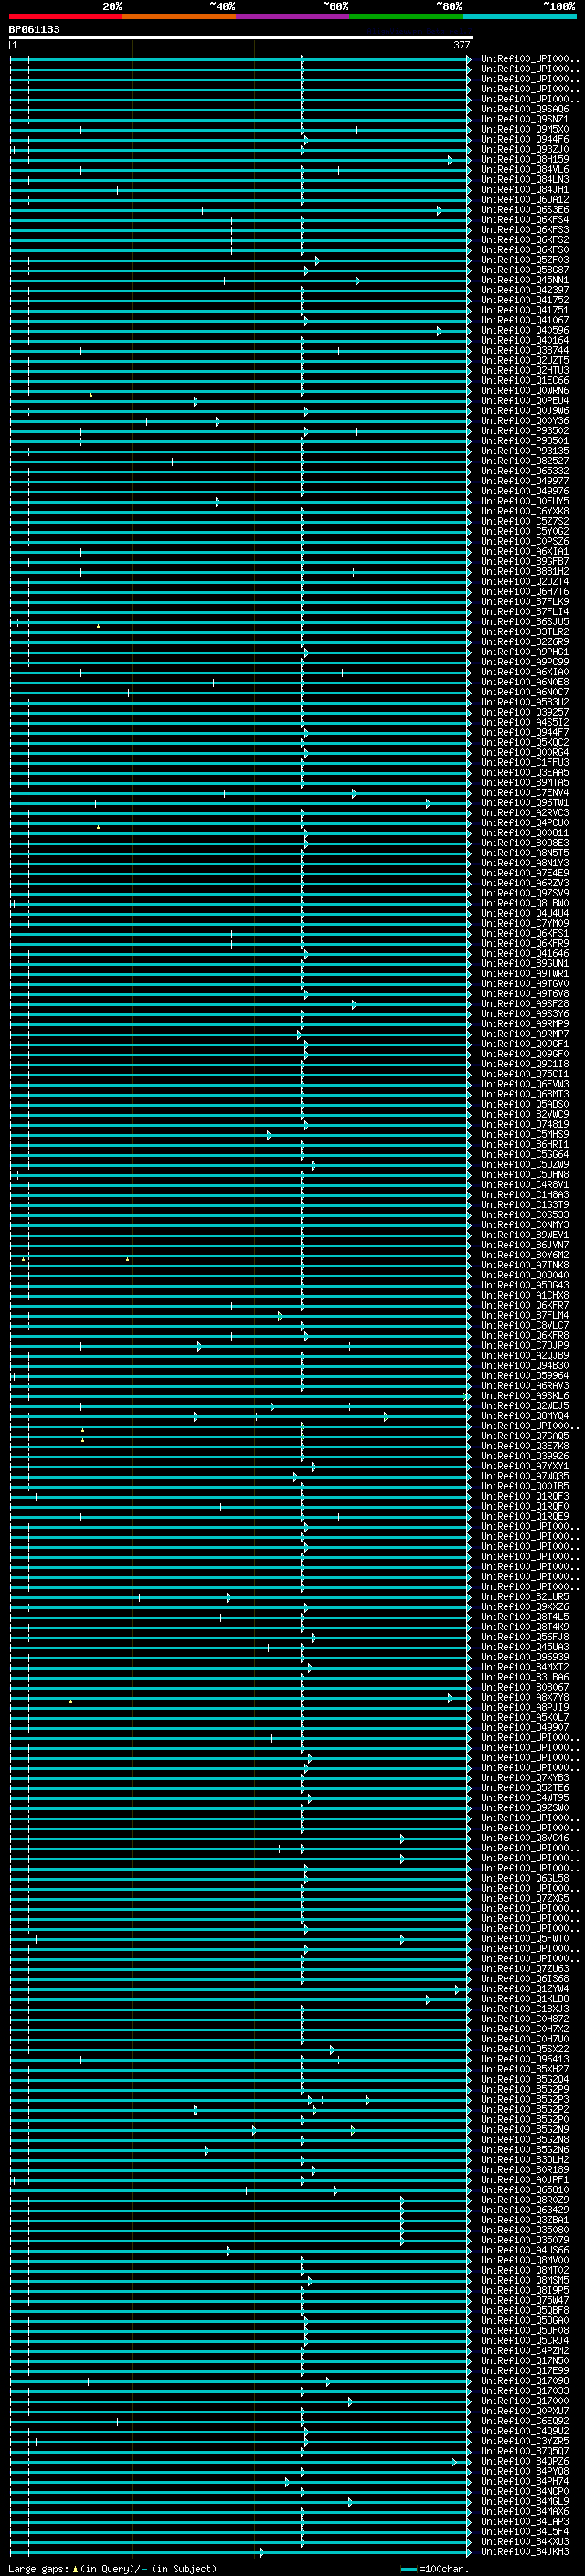Select hit UniRef100_Q93ZJ0
This screenshot has height=2576, width=585.
pos(524,149)
